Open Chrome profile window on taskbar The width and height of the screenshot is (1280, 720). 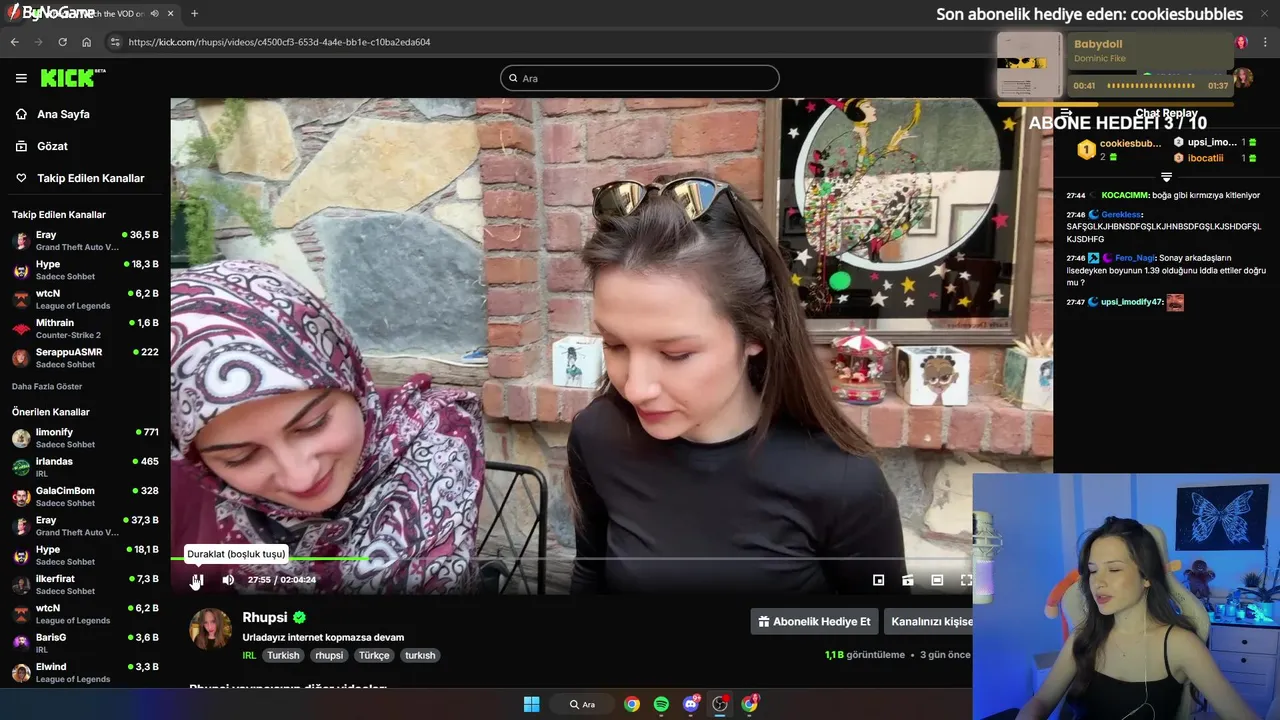[750, 704]
